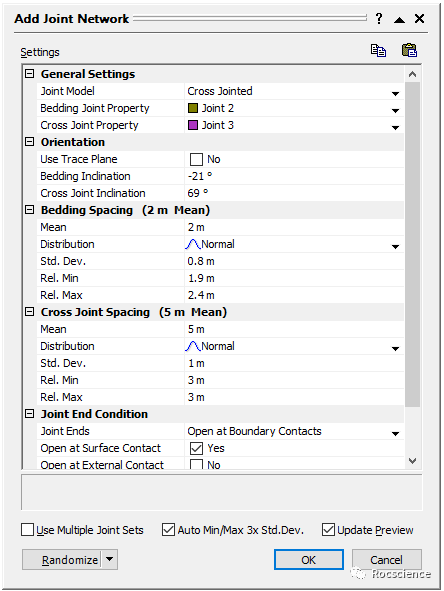The height and width of the screenshot is (591, 444).
Task: Click the copy settings icon
Action: 378,50
